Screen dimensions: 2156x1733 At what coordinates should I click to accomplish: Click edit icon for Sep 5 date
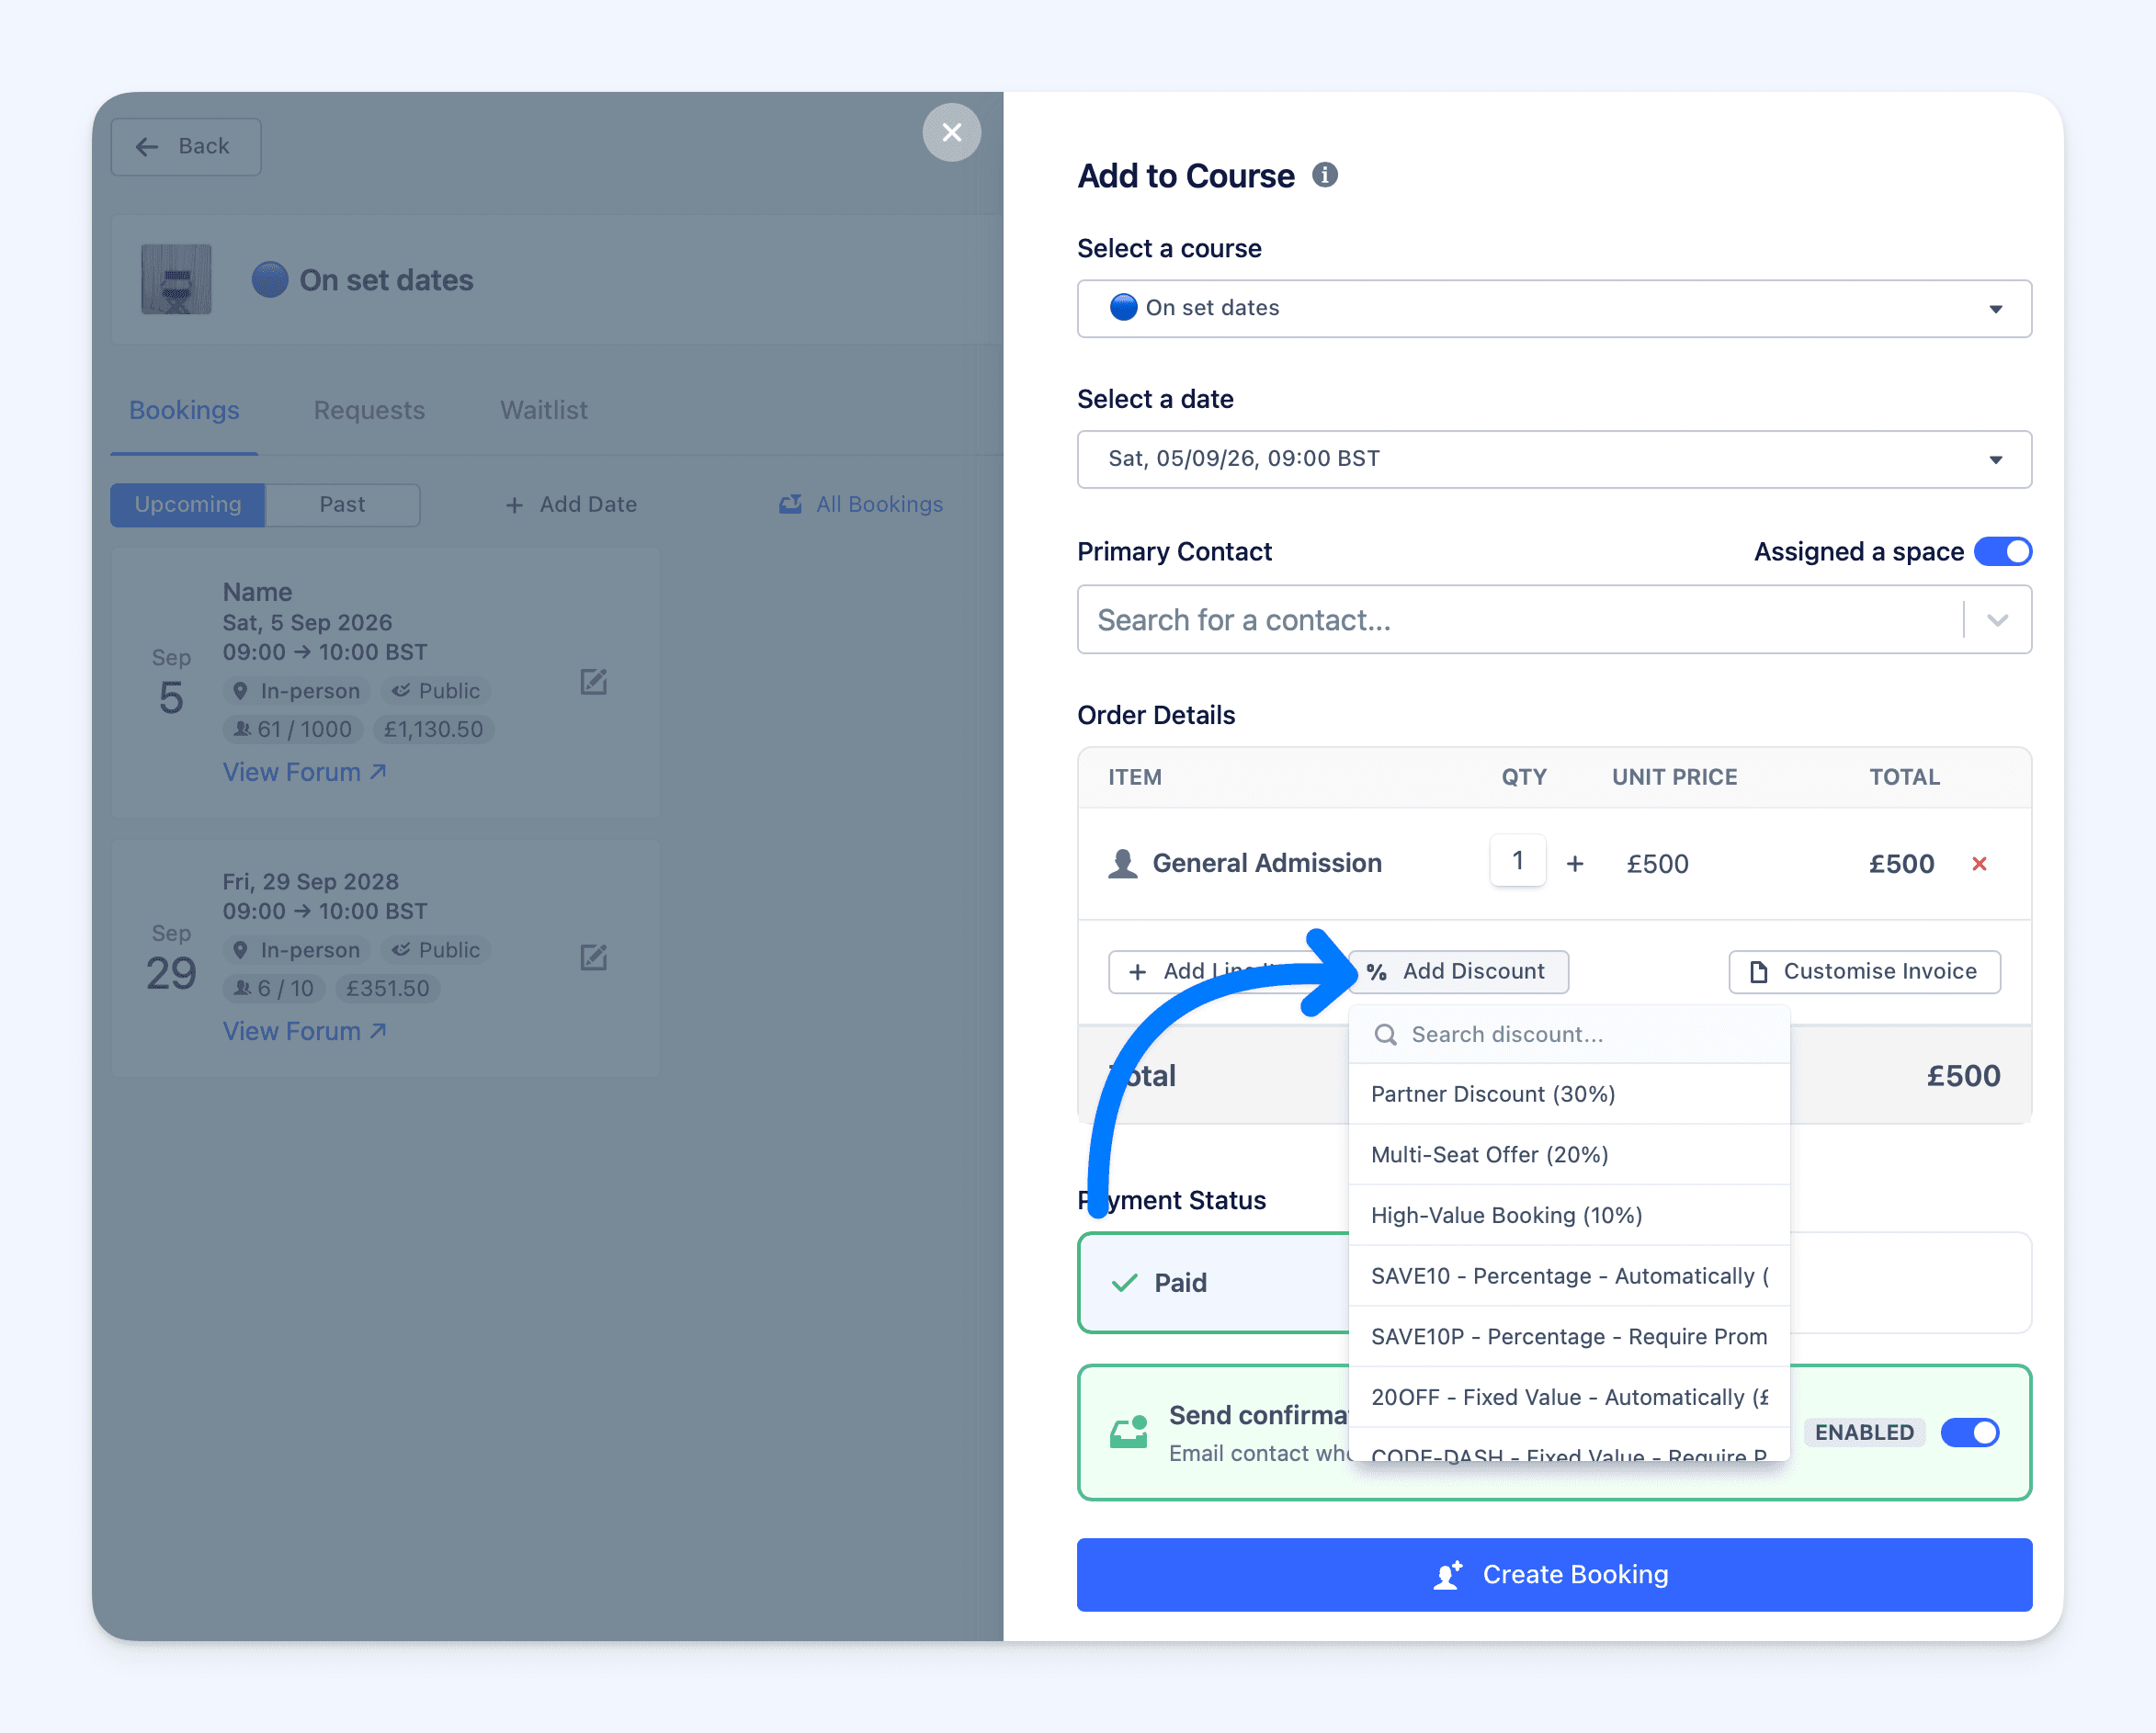(593, 682)
